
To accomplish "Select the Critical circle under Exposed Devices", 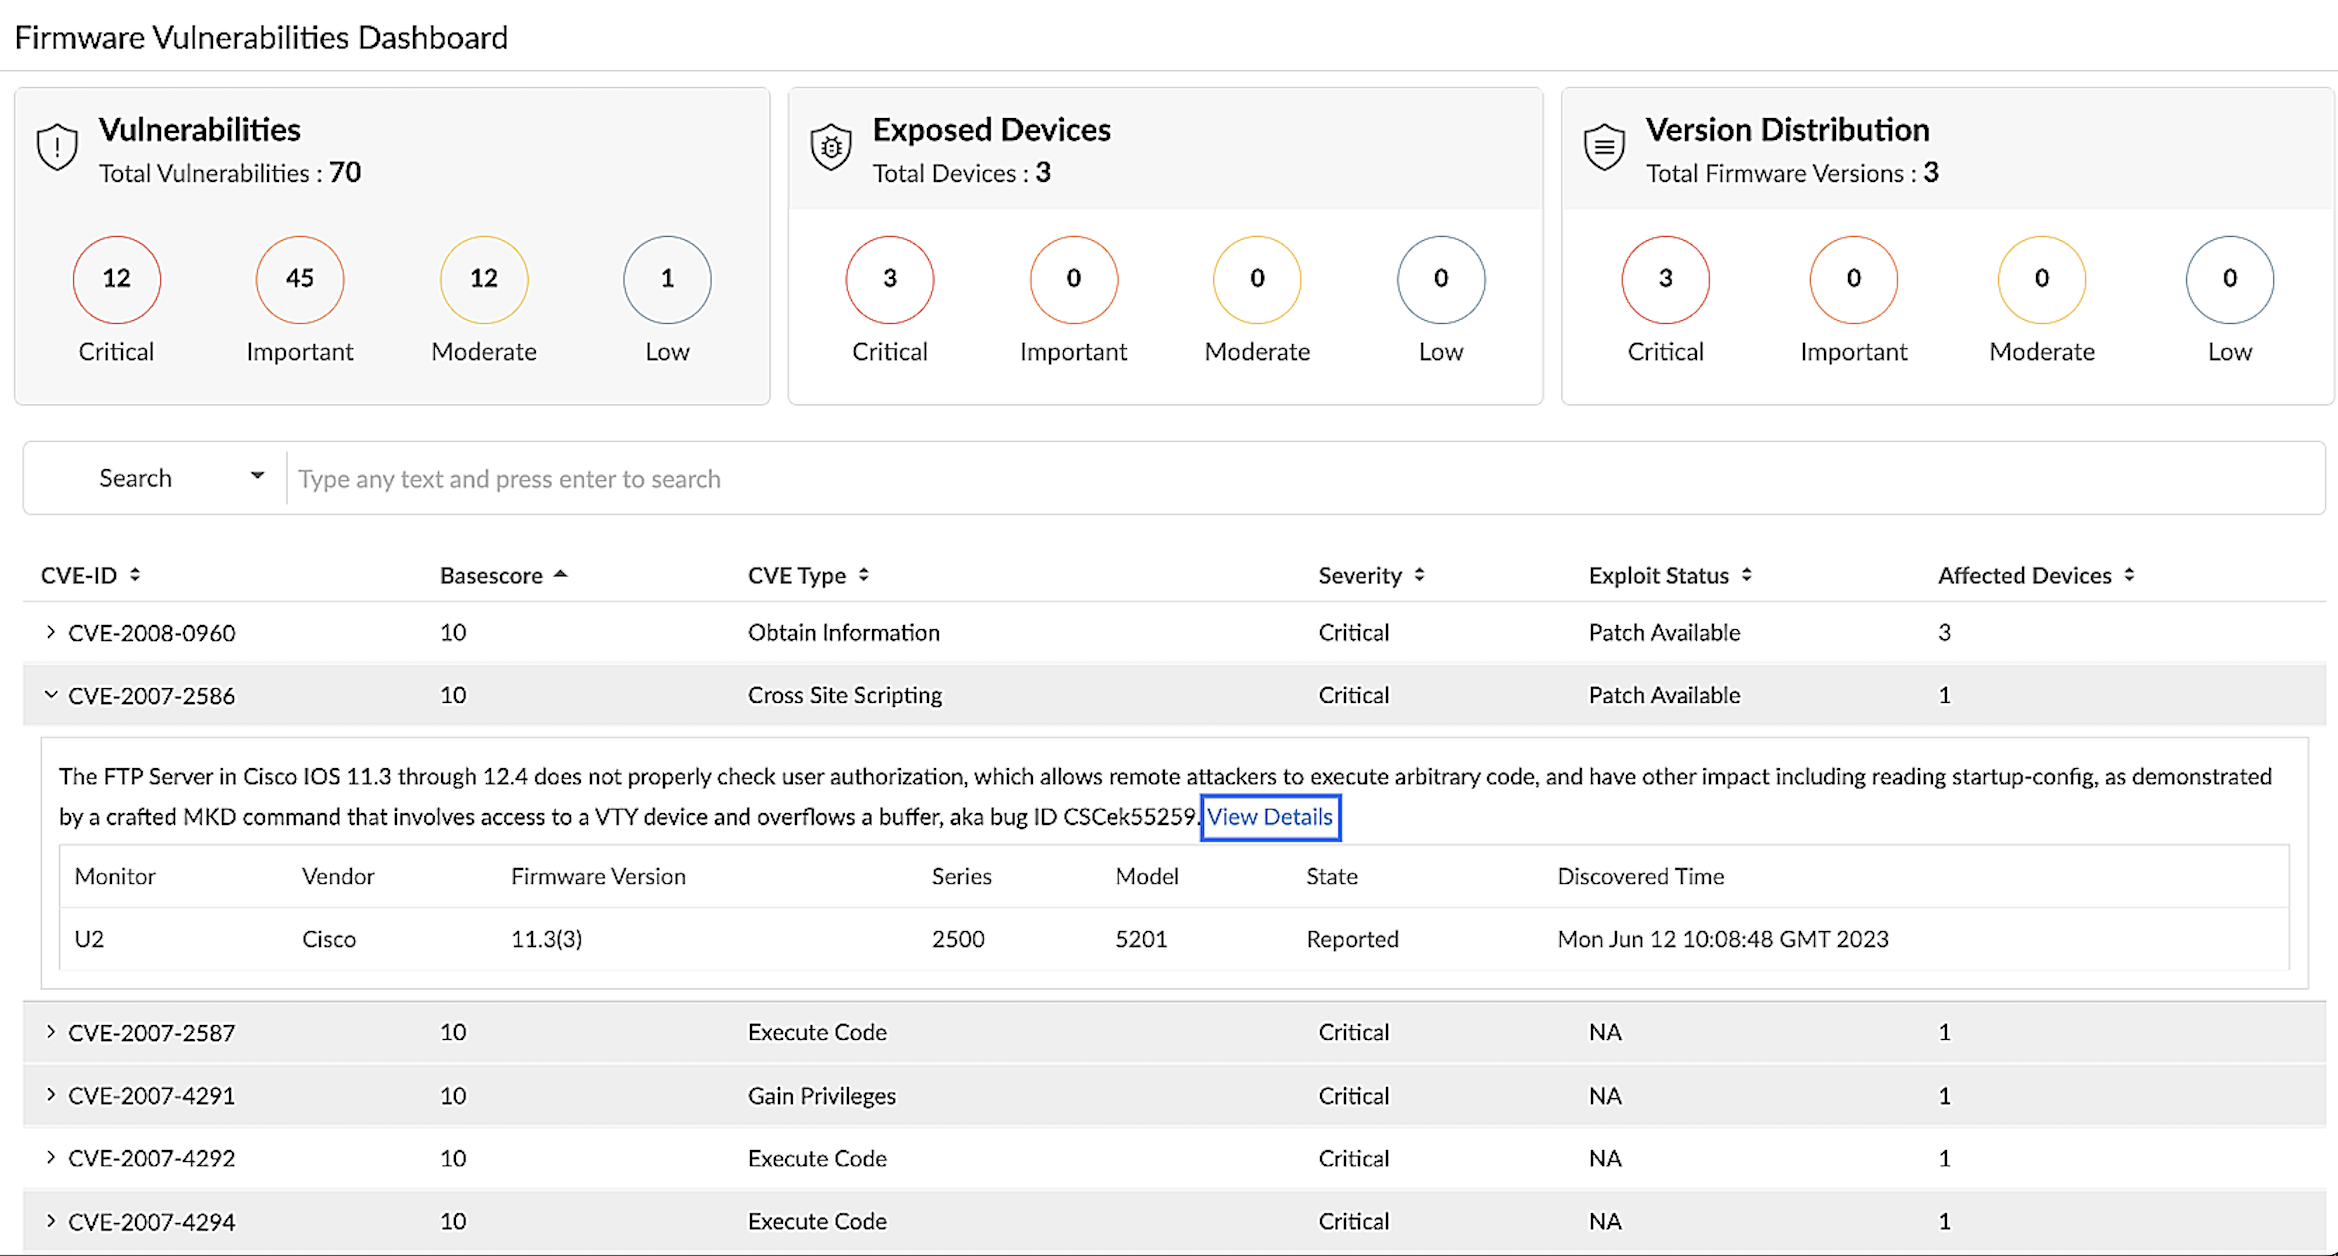I will (890, 279).
